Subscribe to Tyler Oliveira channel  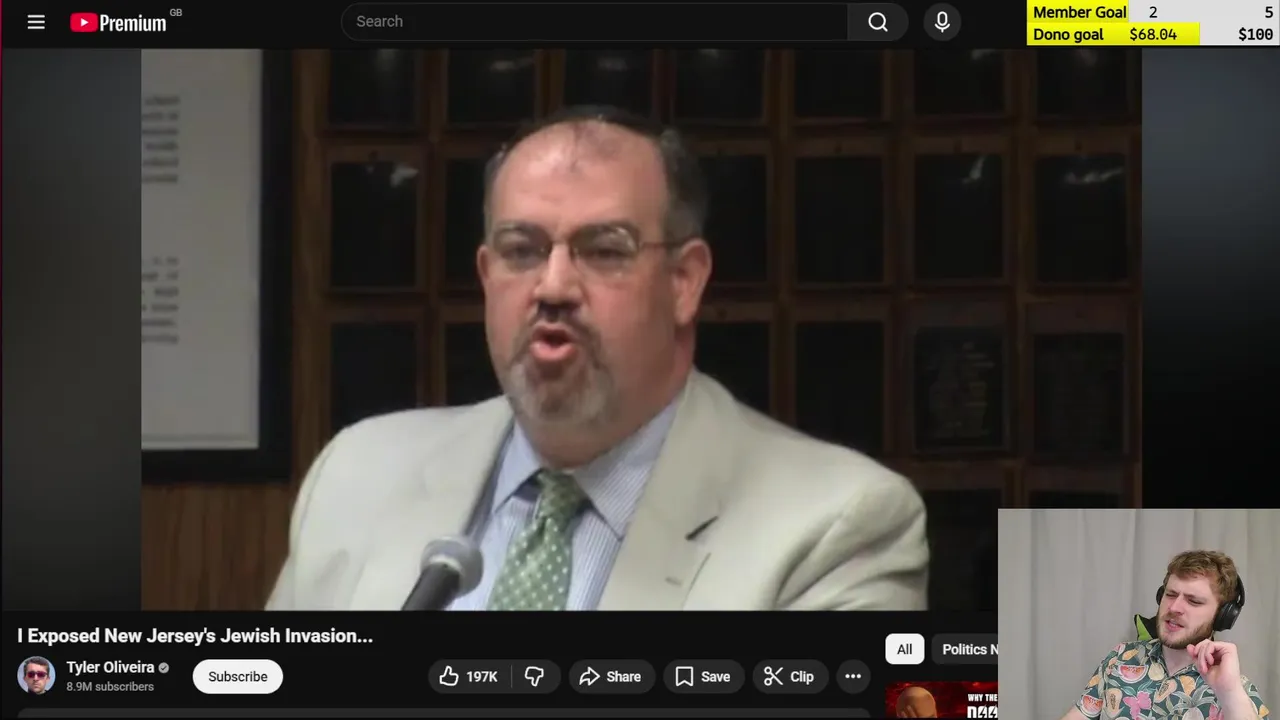[x=238, y=677]
